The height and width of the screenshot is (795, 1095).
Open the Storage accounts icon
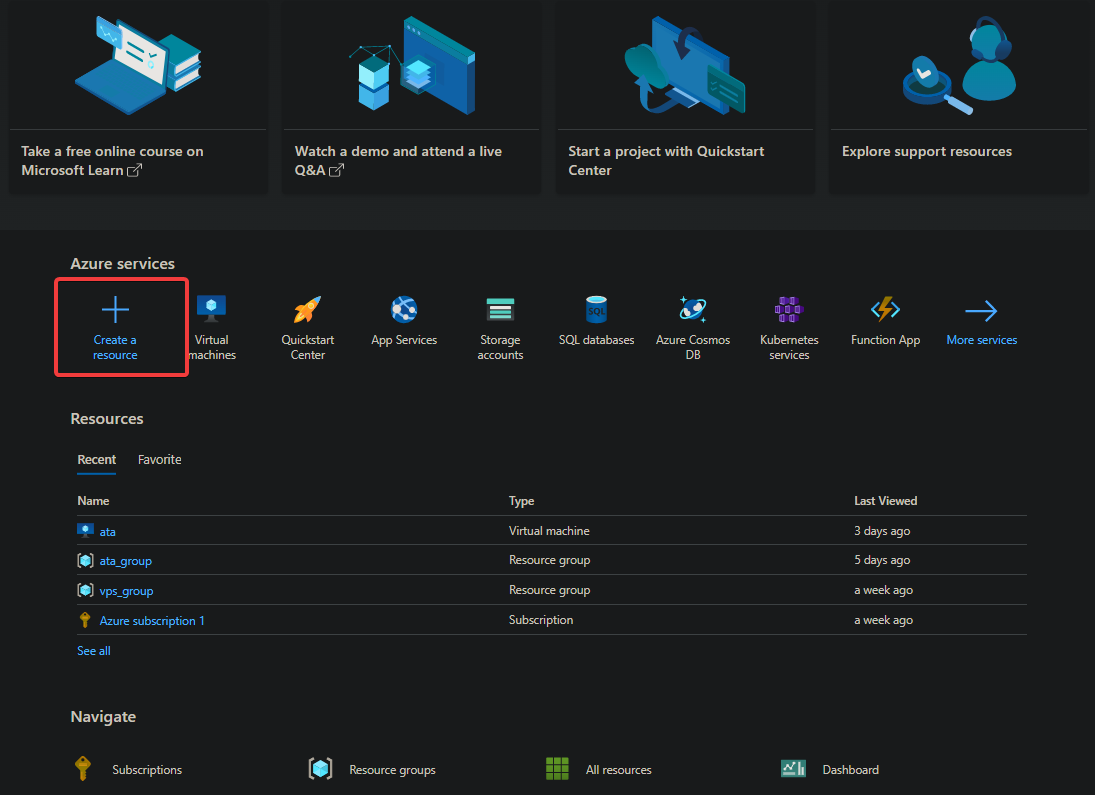[x=500, y=309]
